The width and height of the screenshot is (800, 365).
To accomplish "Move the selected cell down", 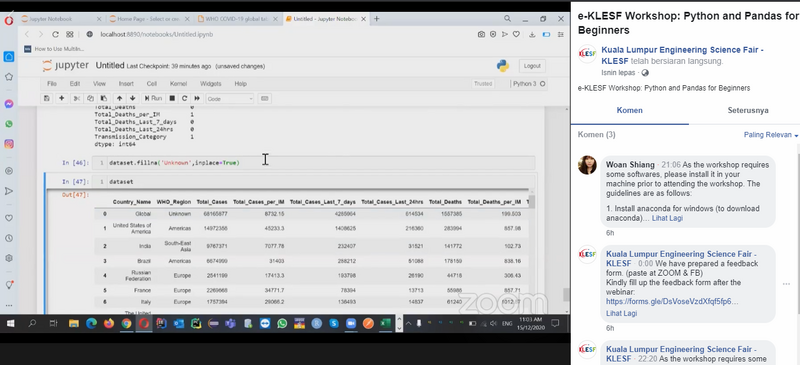I will (133, 99).
